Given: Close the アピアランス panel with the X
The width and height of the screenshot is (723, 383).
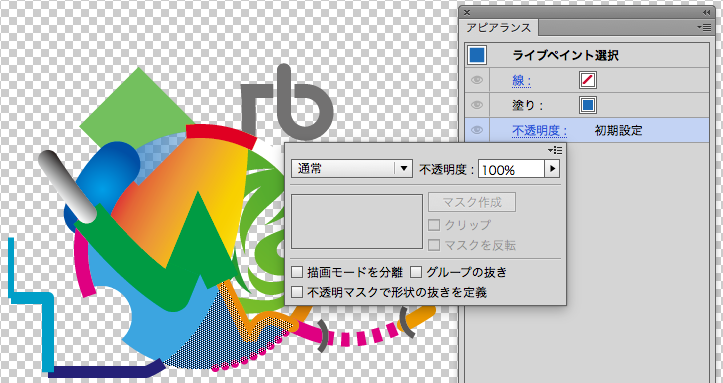Looking at the screenshot, I should 467,12.
